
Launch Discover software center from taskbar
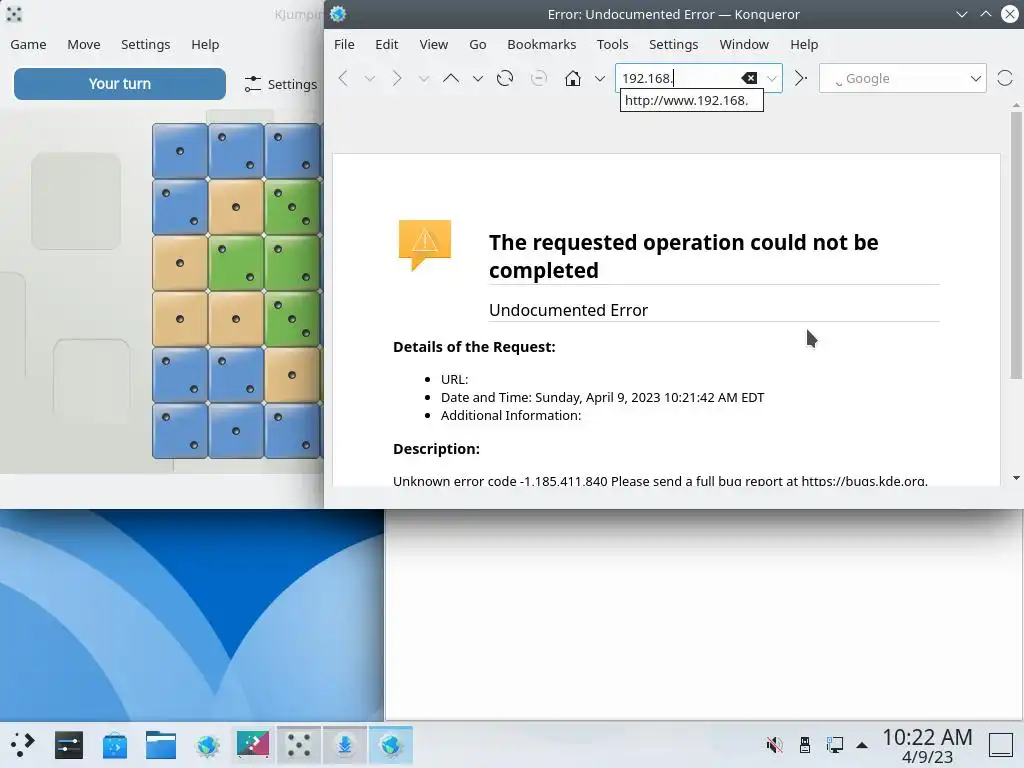114,744
